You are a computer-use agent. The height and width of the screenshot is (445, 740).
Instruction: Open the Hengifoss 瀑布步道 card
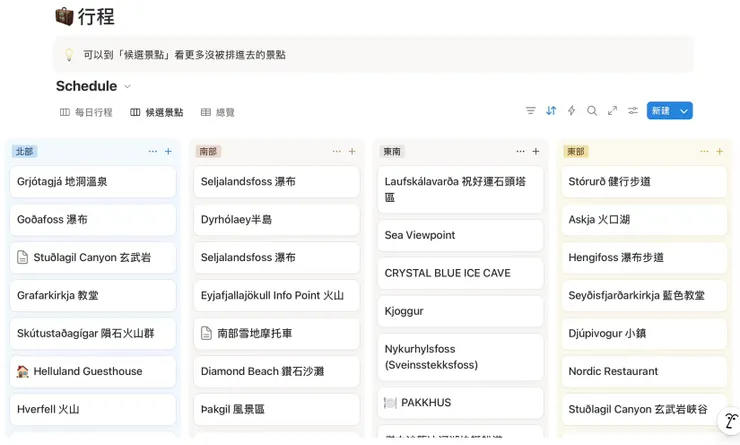pyautogui.click(x=644, y=257)
